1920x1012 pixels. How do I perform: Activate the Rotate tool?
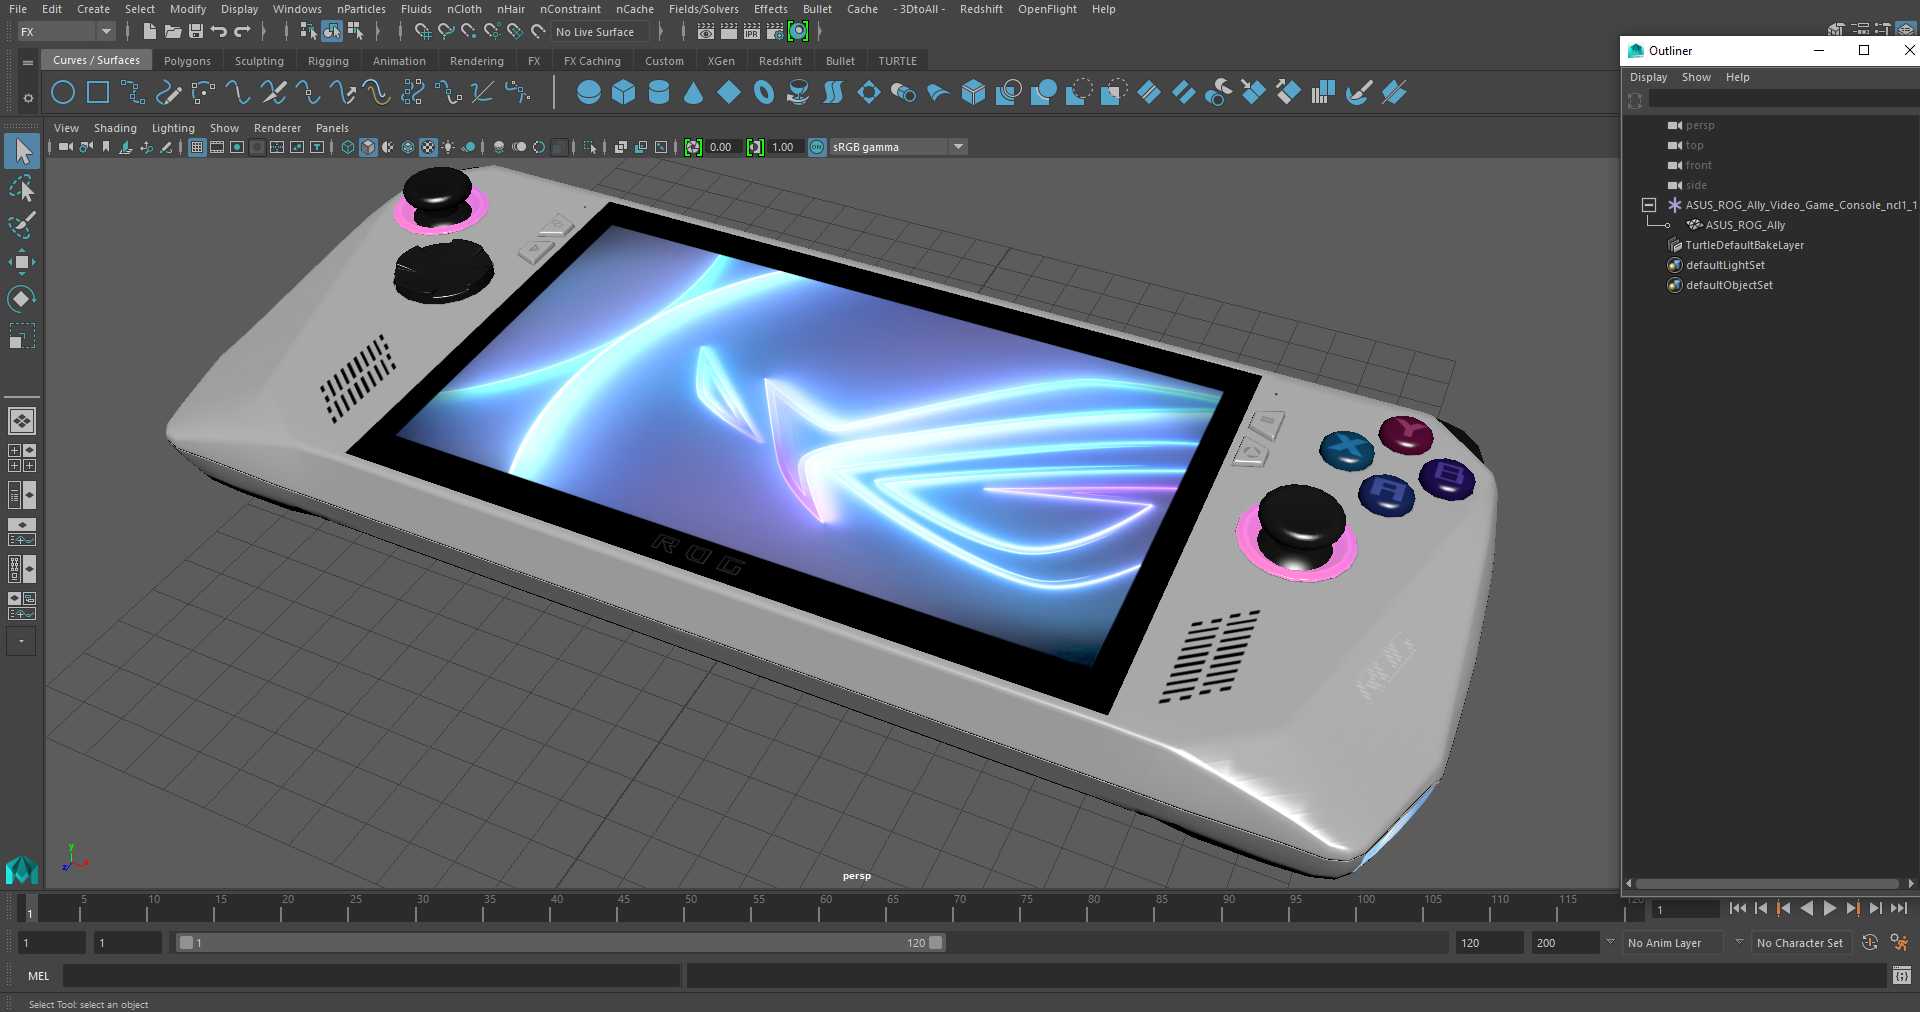pos(22,298)
